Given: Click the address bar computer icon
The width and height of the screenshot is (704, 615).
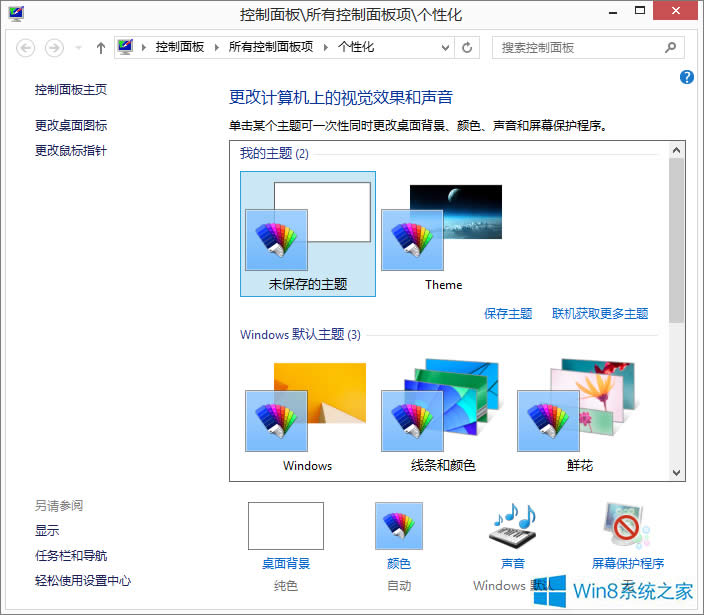Looking at the screenshot, I should (125, 47).
